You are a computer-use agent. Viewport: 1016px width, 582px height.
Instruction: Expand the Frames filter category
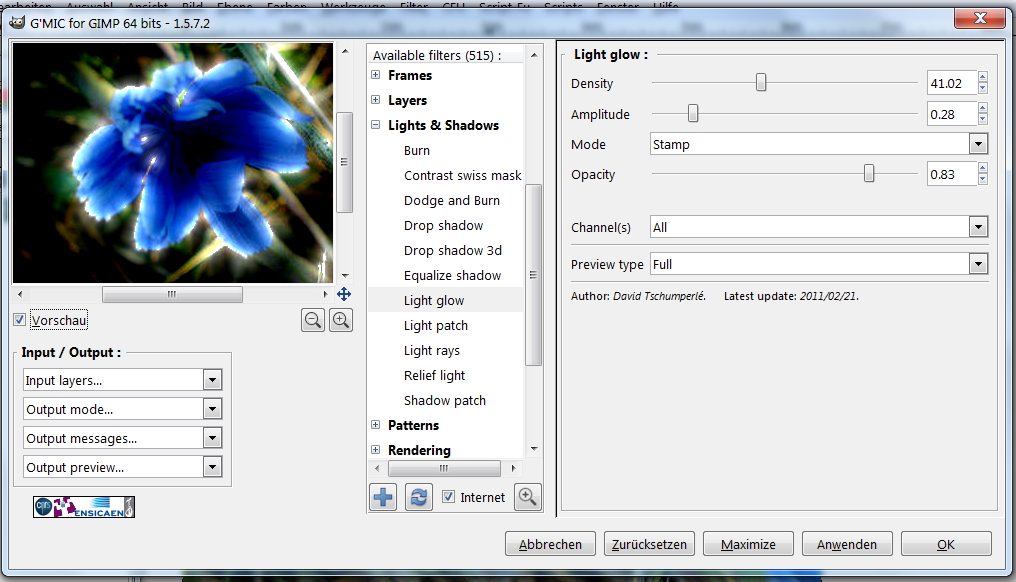tap(375, 75)
